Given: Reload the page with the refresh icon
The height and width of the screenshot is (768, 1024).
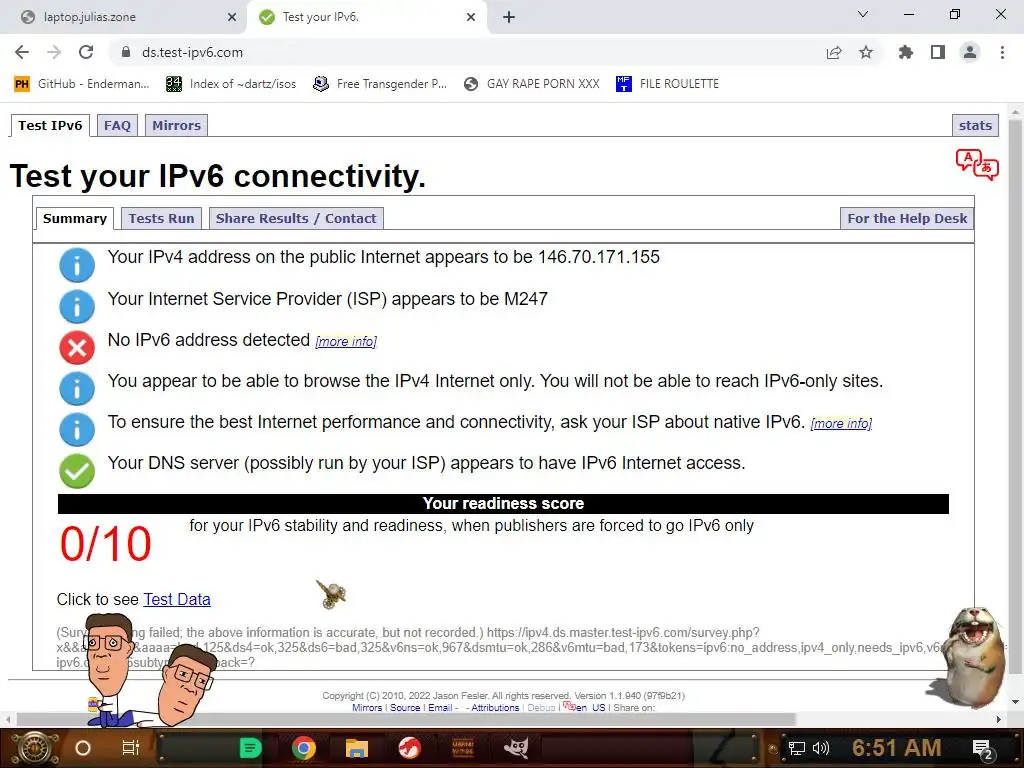Looking at the screenshot, I should point(86,52).
